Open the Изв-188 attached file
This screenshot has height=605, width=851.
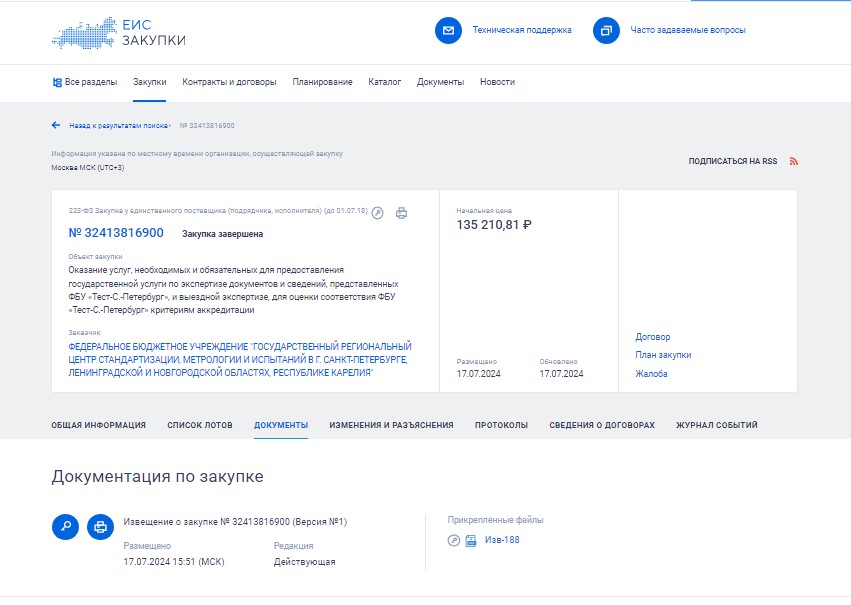(x=500, y=540)
